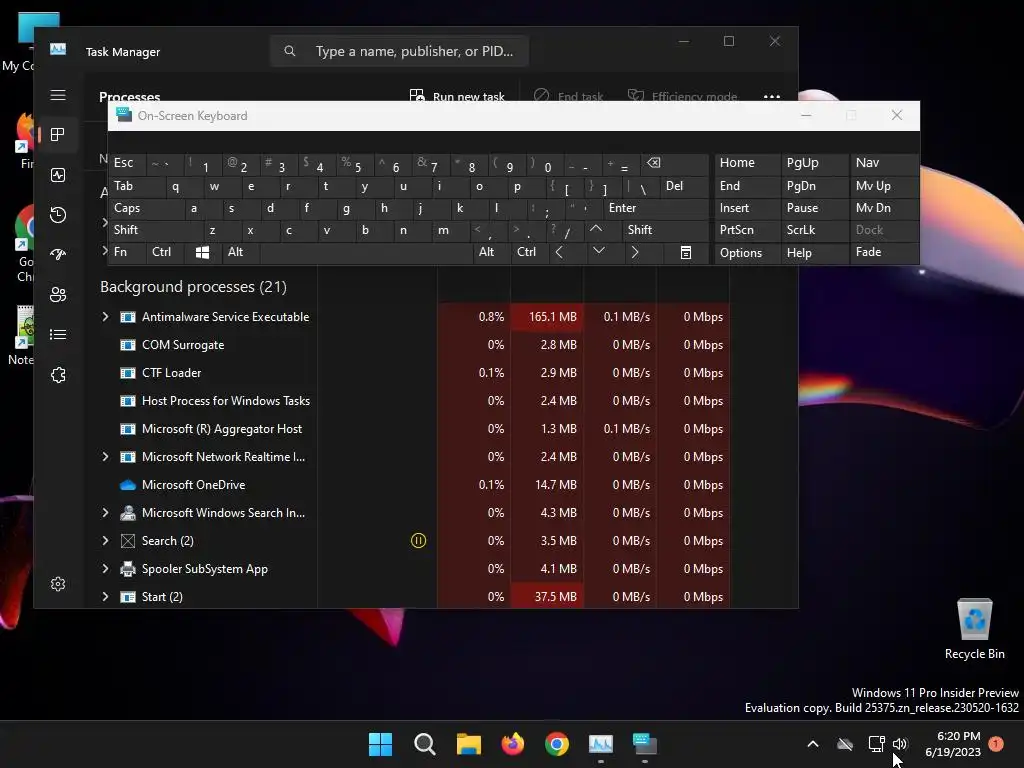Click Task Manager search field
The height and width of the screenshot is (768, 1024).
pos(399,51)
